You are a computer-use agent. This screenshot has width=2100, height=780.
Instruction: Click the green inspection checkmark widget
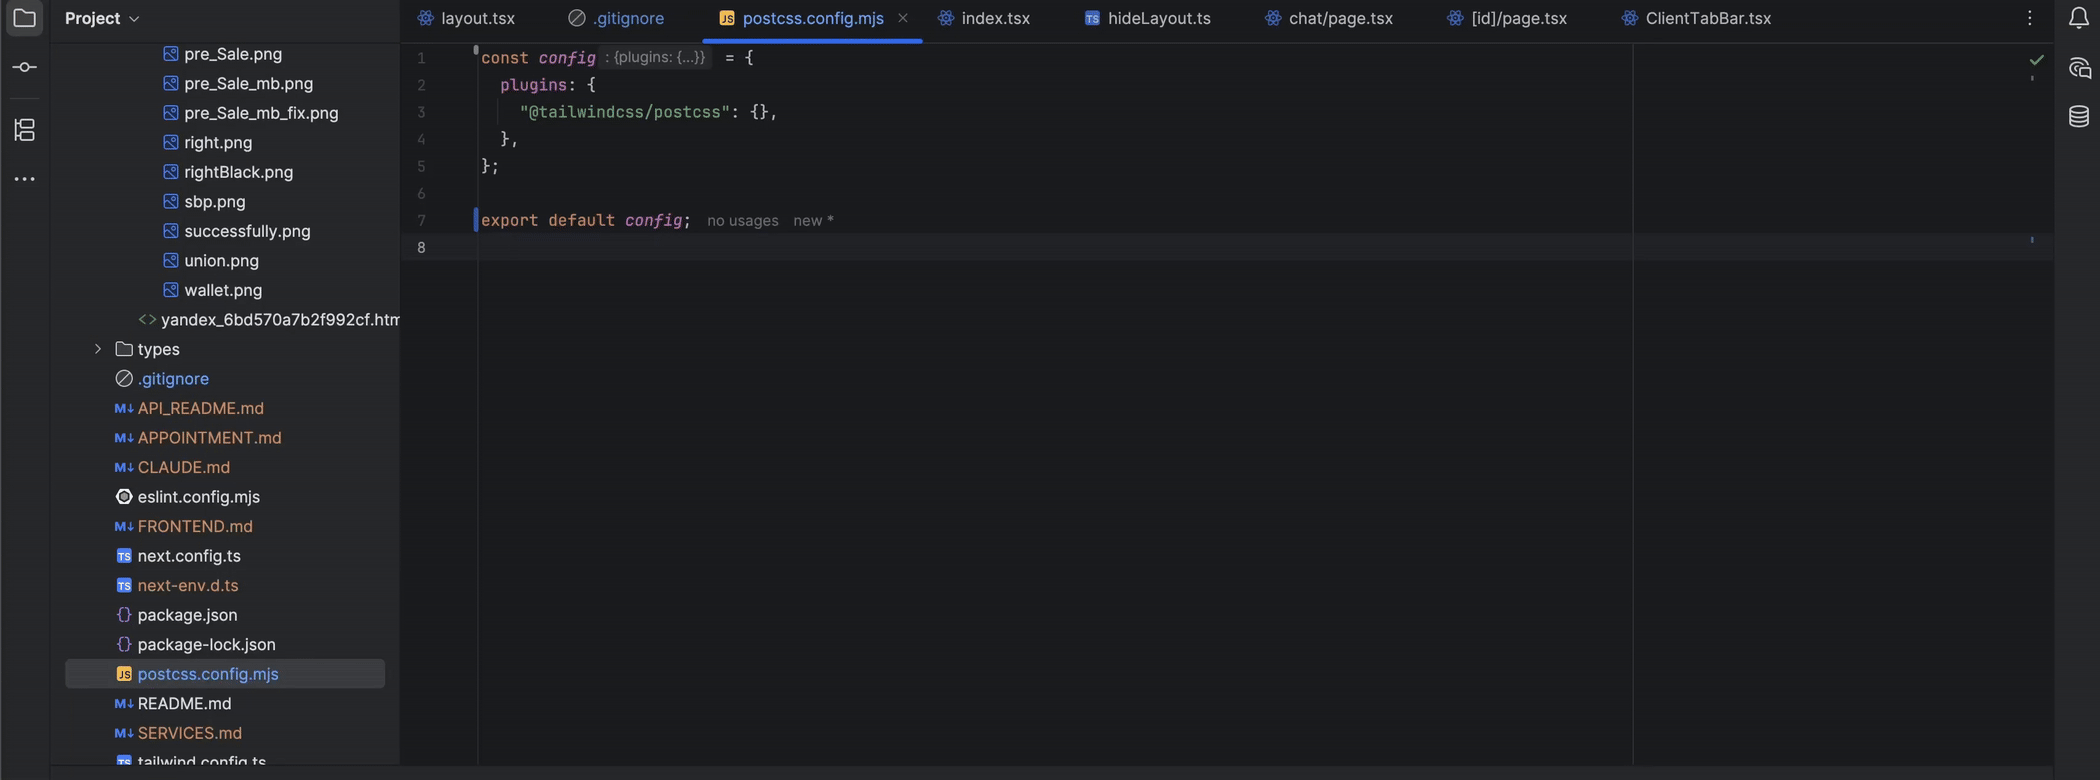(x=2037, y=60)
